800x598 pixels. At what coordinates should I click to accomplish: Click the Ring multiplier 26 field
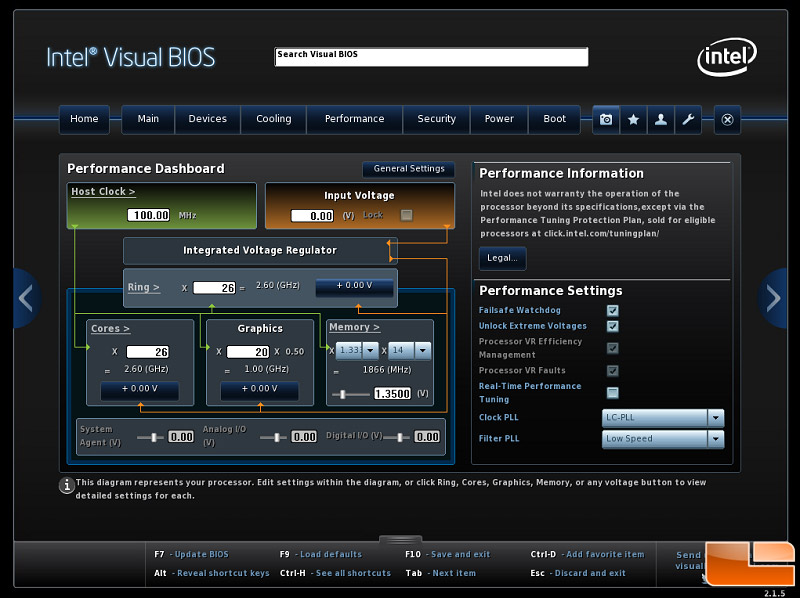pyautogui.click(x=214, y=288)
